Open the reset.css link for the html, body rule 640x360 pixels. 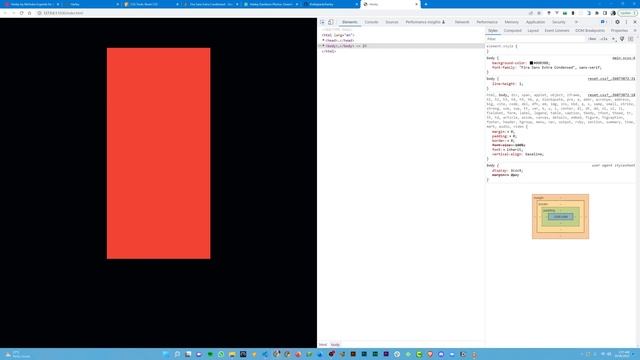click(611, 95)
